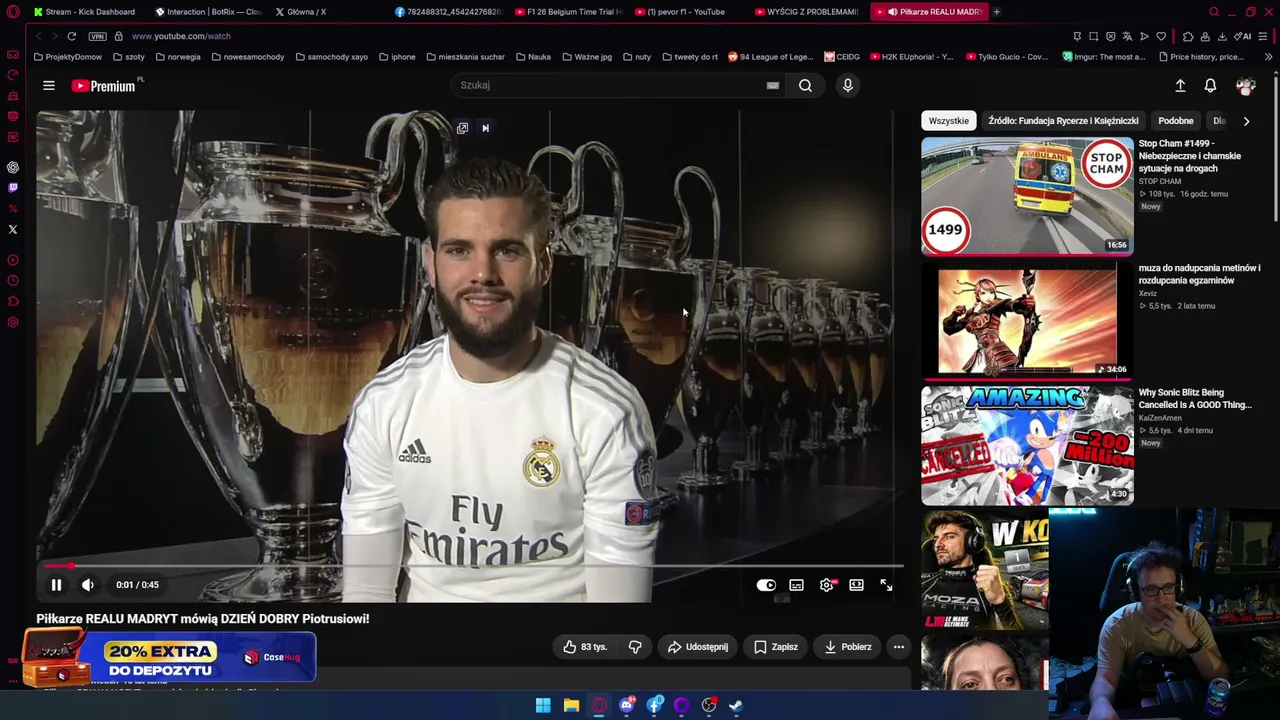Open muza do nadupcania metinów thumbnail
This screenshot has width=1280, height=720.
click(x=1027, y=321)
